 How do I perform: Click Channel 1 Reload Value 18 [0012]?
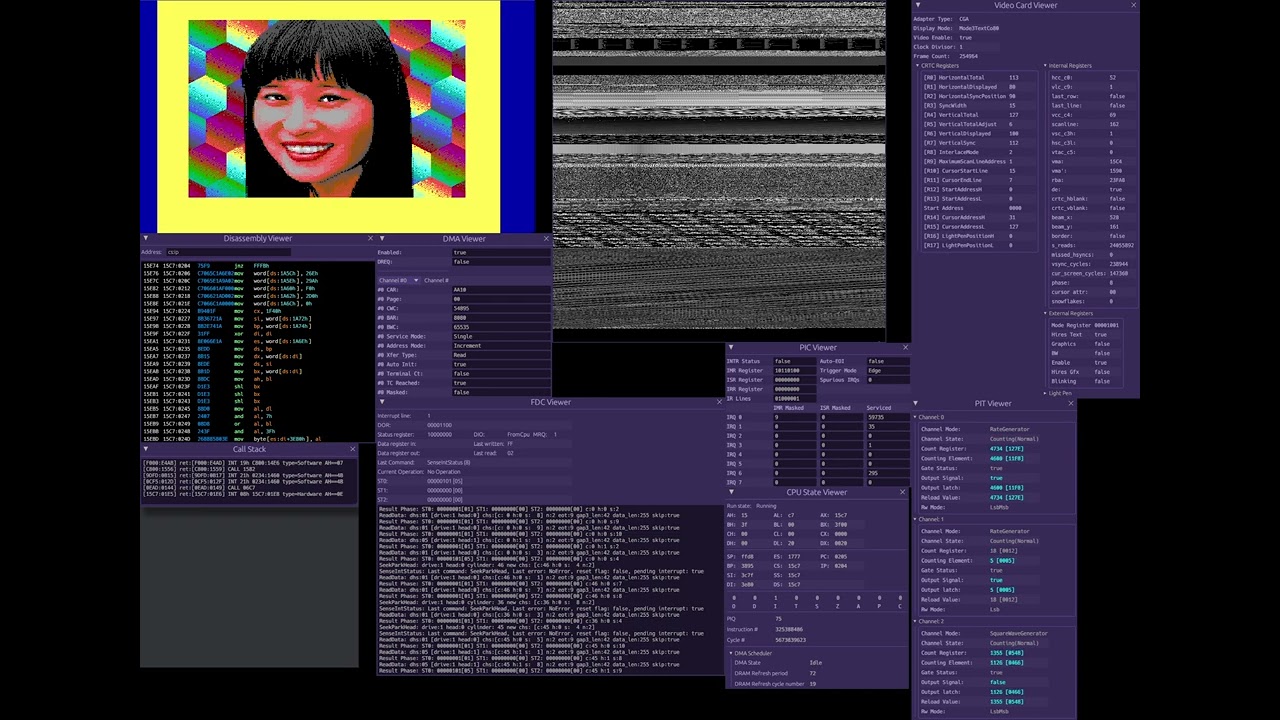pos(1003,599)
